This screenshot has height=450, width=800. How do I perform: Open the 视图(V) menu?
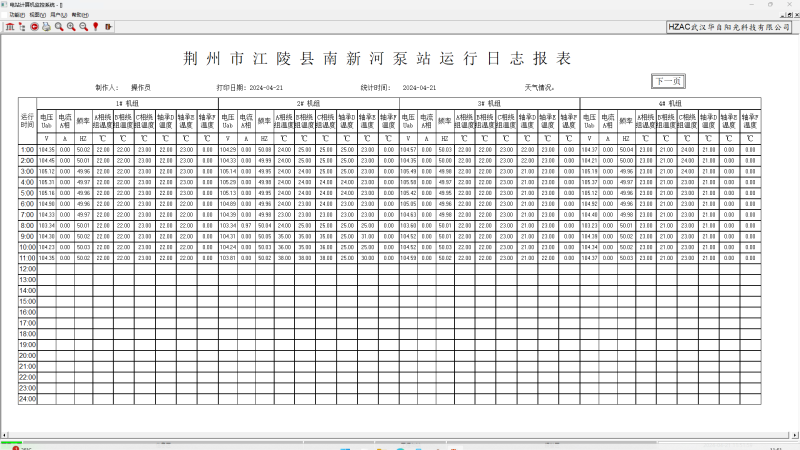point(38,15)
